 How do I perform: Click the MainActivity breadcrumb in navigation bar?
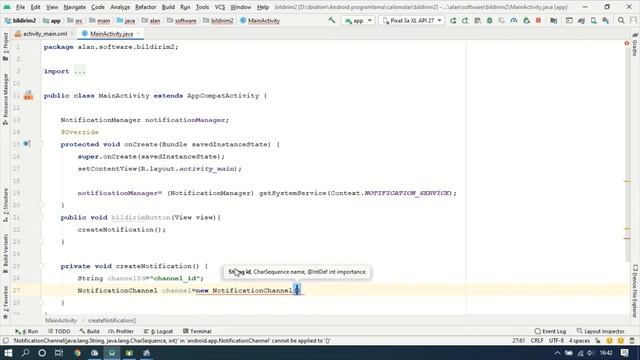260,20
